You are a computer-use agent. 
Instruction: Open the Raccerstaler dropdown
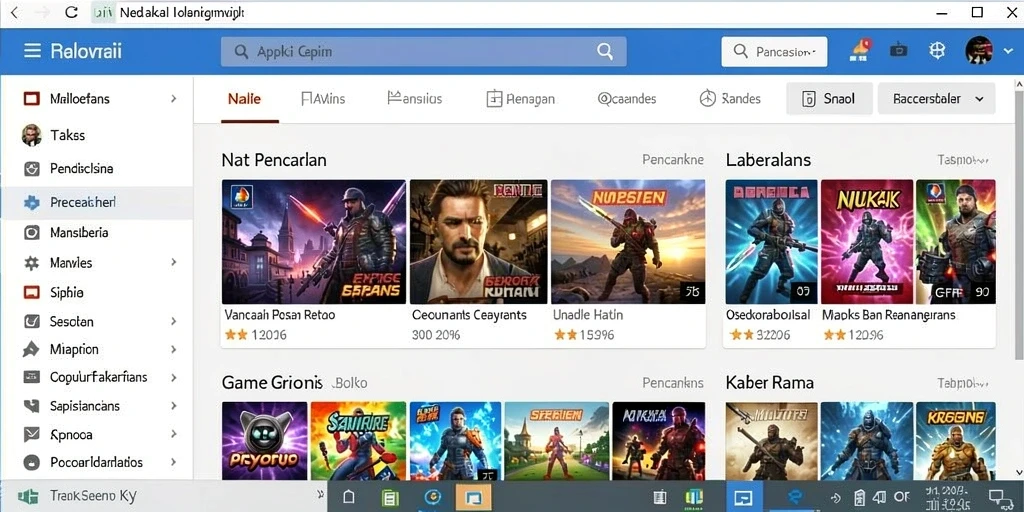(936, 99)
